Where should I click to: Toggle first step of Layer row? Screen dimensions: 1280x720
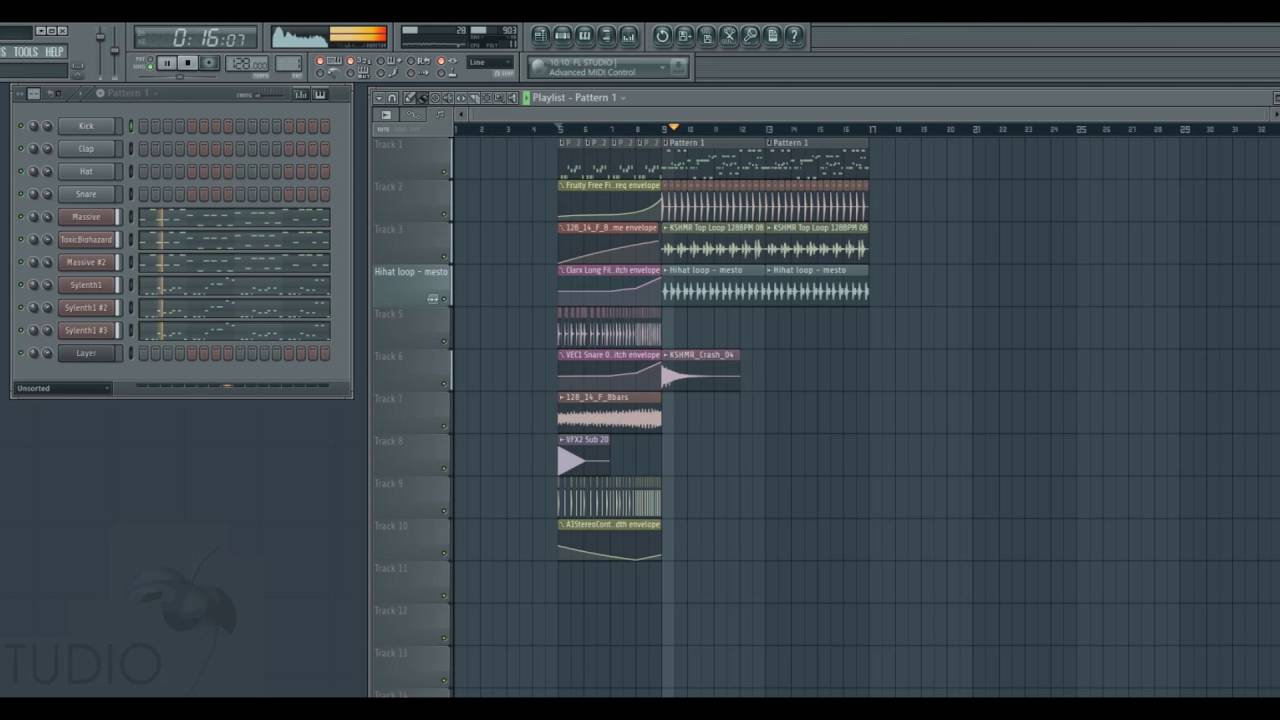pyautogui.click(x=144, y=353)
